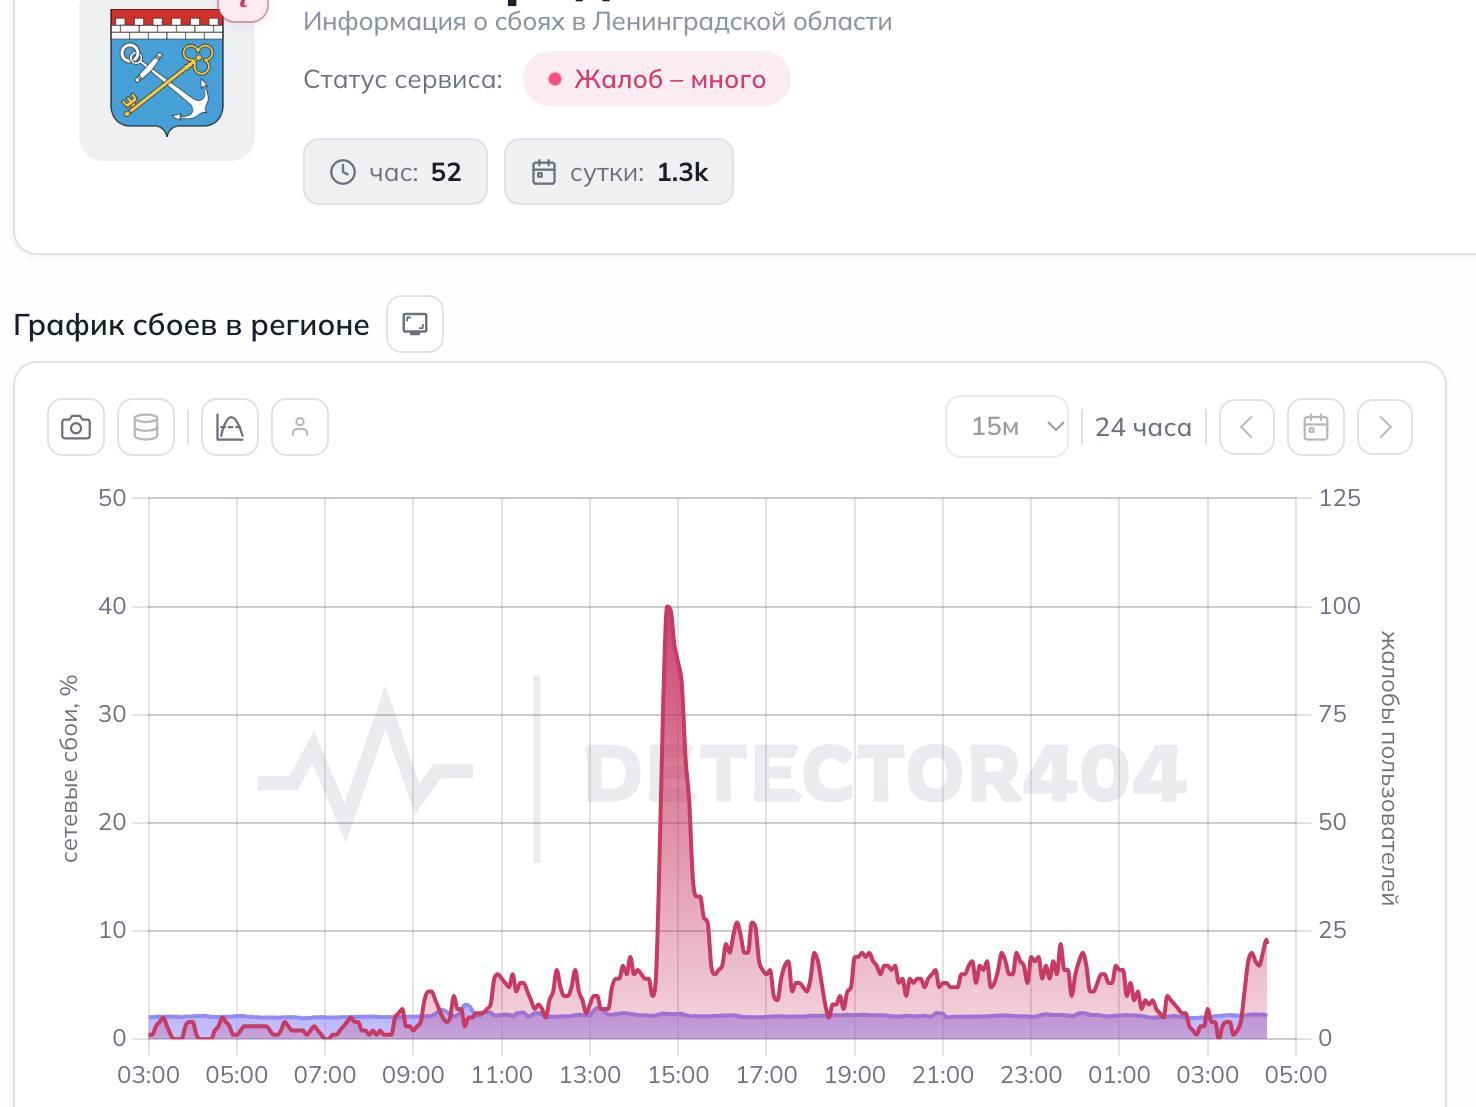Select the час: 52 counter button
1476x1107 pixels.
[x=395, y=172]
